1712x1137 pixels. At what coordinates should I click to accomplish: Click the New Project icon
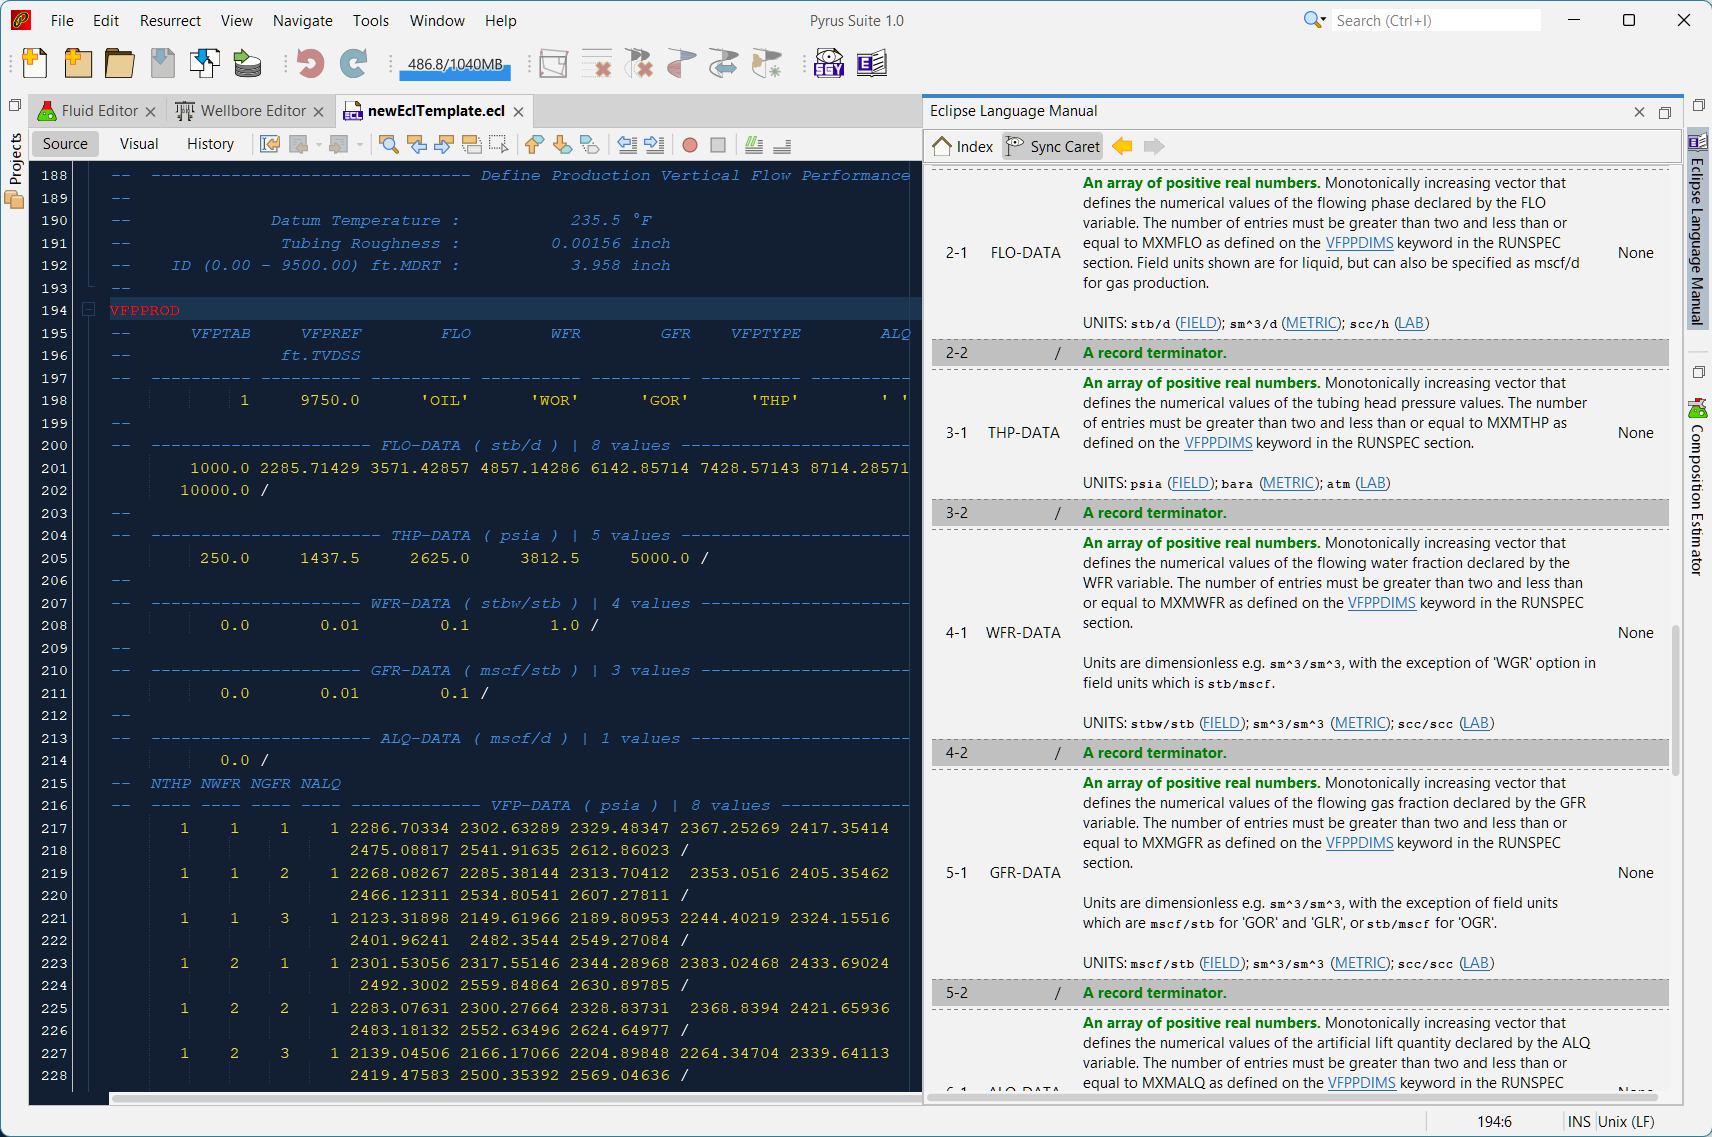pyautogui.click(x=78, y=63)
